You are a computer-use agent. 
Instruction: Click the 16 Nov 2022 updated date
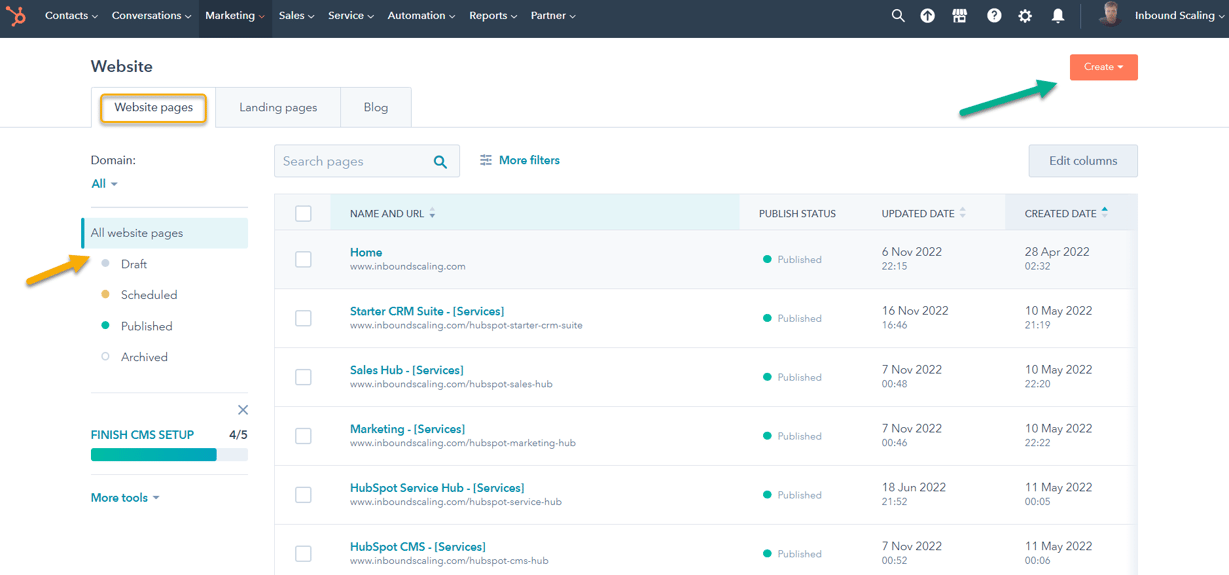[915, 311]
